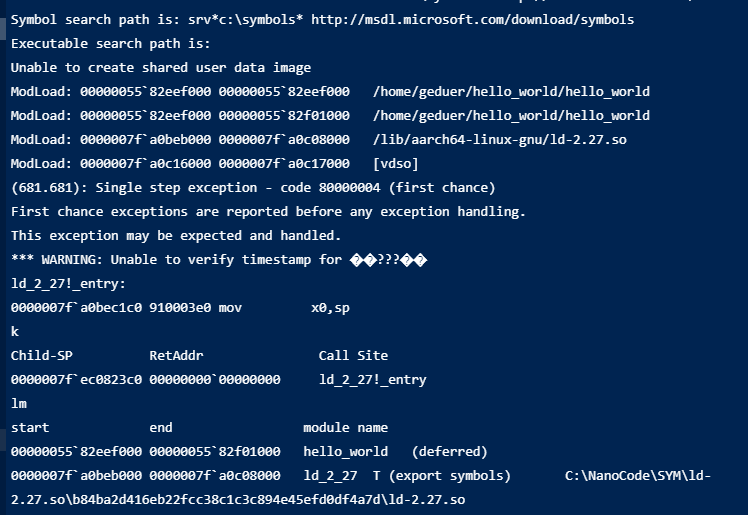Click the C:\NanoCode\SYM\ld- symbol file path

pyautogui.click(x=638, y=475)
